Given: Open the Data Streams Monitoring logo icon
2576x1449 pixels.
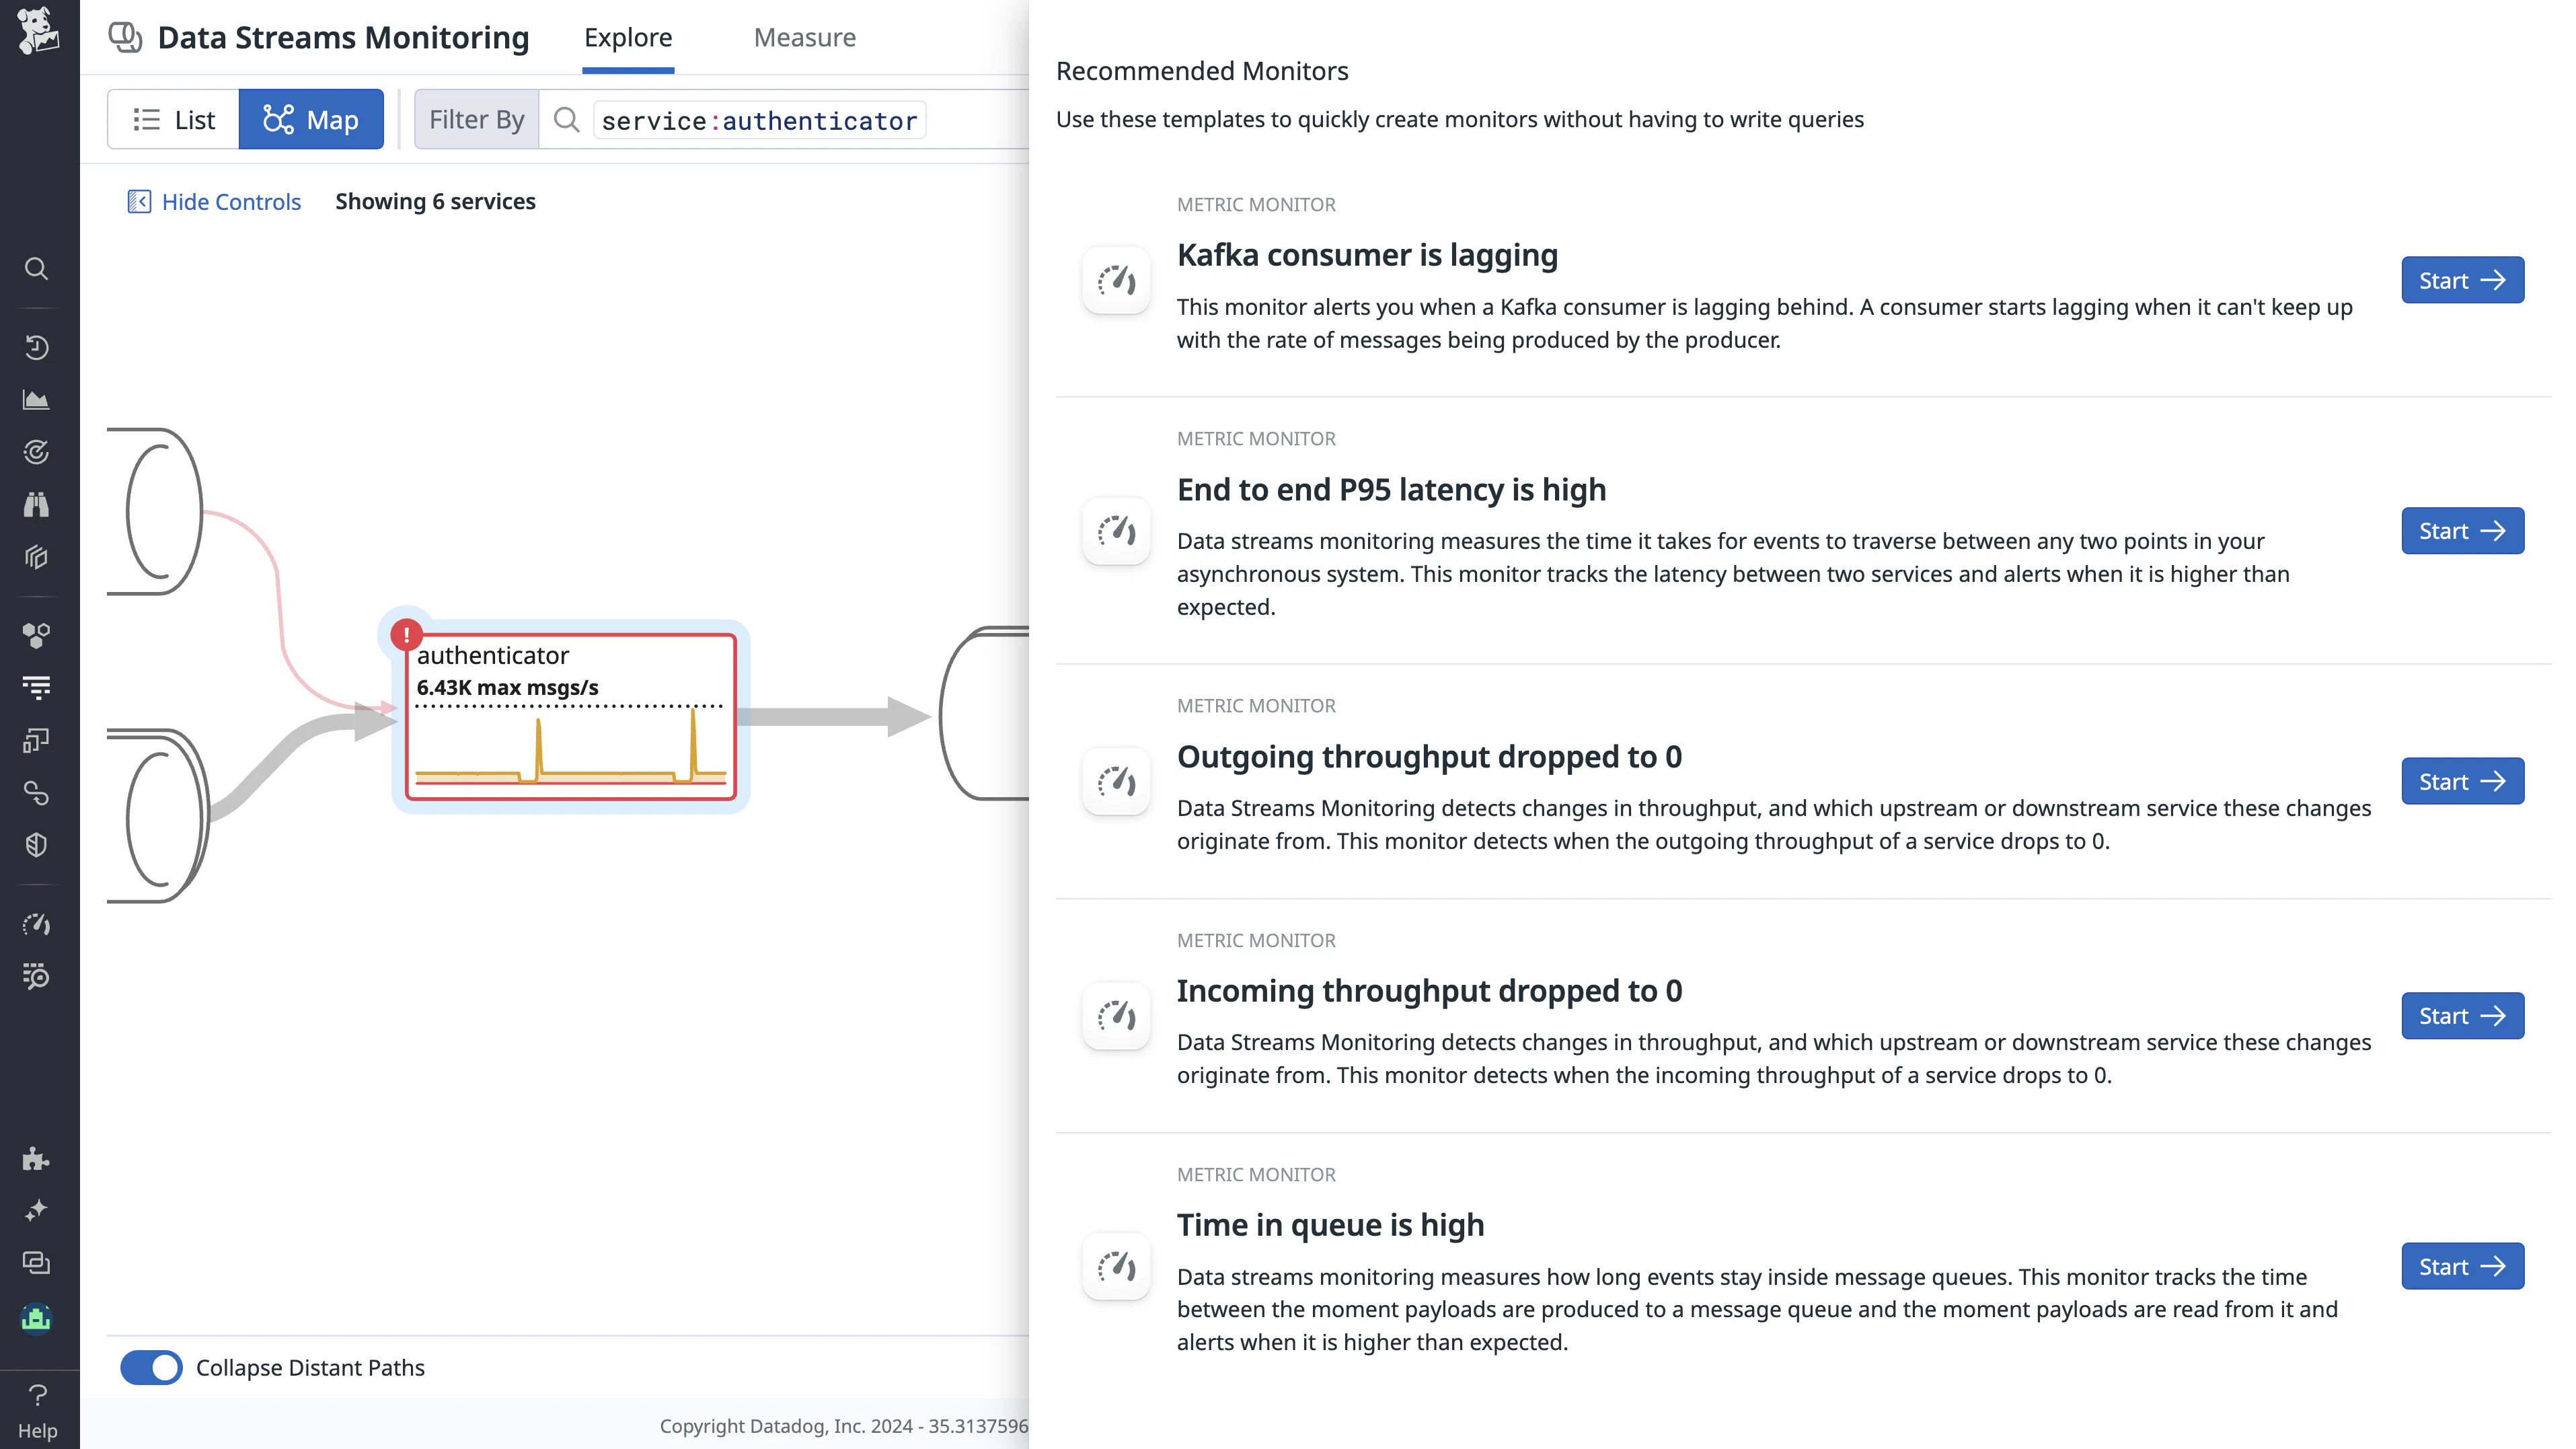Looking at the screenshot, I should (125, 36).
